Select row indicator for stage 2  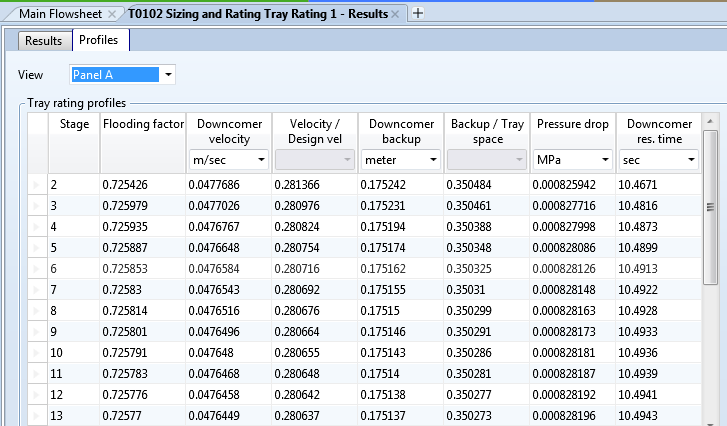tap(38, 185)
